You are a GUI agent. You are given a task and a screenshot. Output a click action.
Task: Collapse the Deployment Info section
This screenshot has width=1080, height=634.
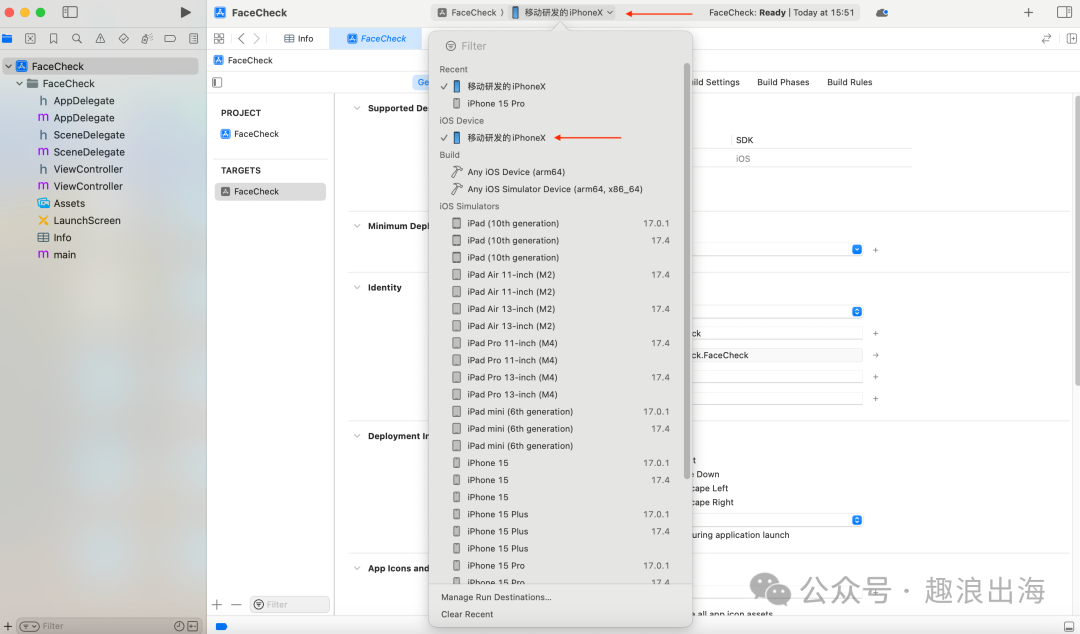tap(357, 436)
